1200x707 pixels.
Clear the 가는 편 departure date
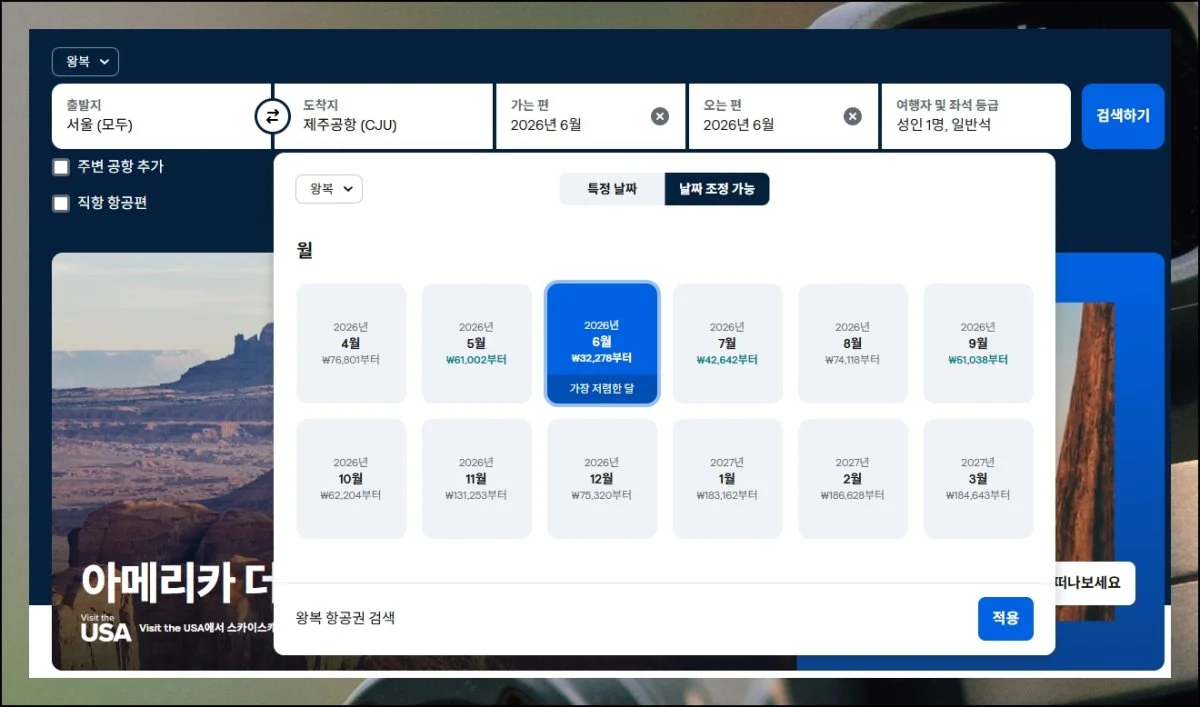click(660, 116)
